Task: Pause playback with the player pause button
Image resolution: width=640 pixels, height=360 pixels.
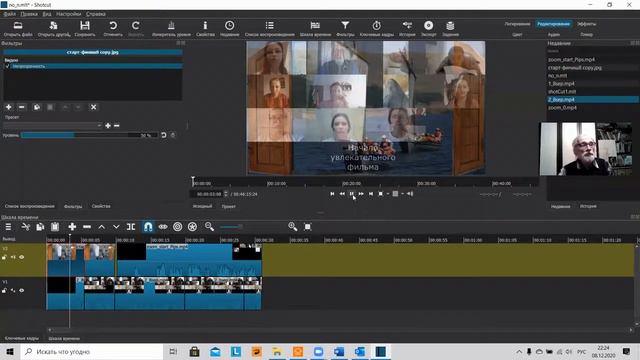Action: pyautogui.click(x=351, y=194)
